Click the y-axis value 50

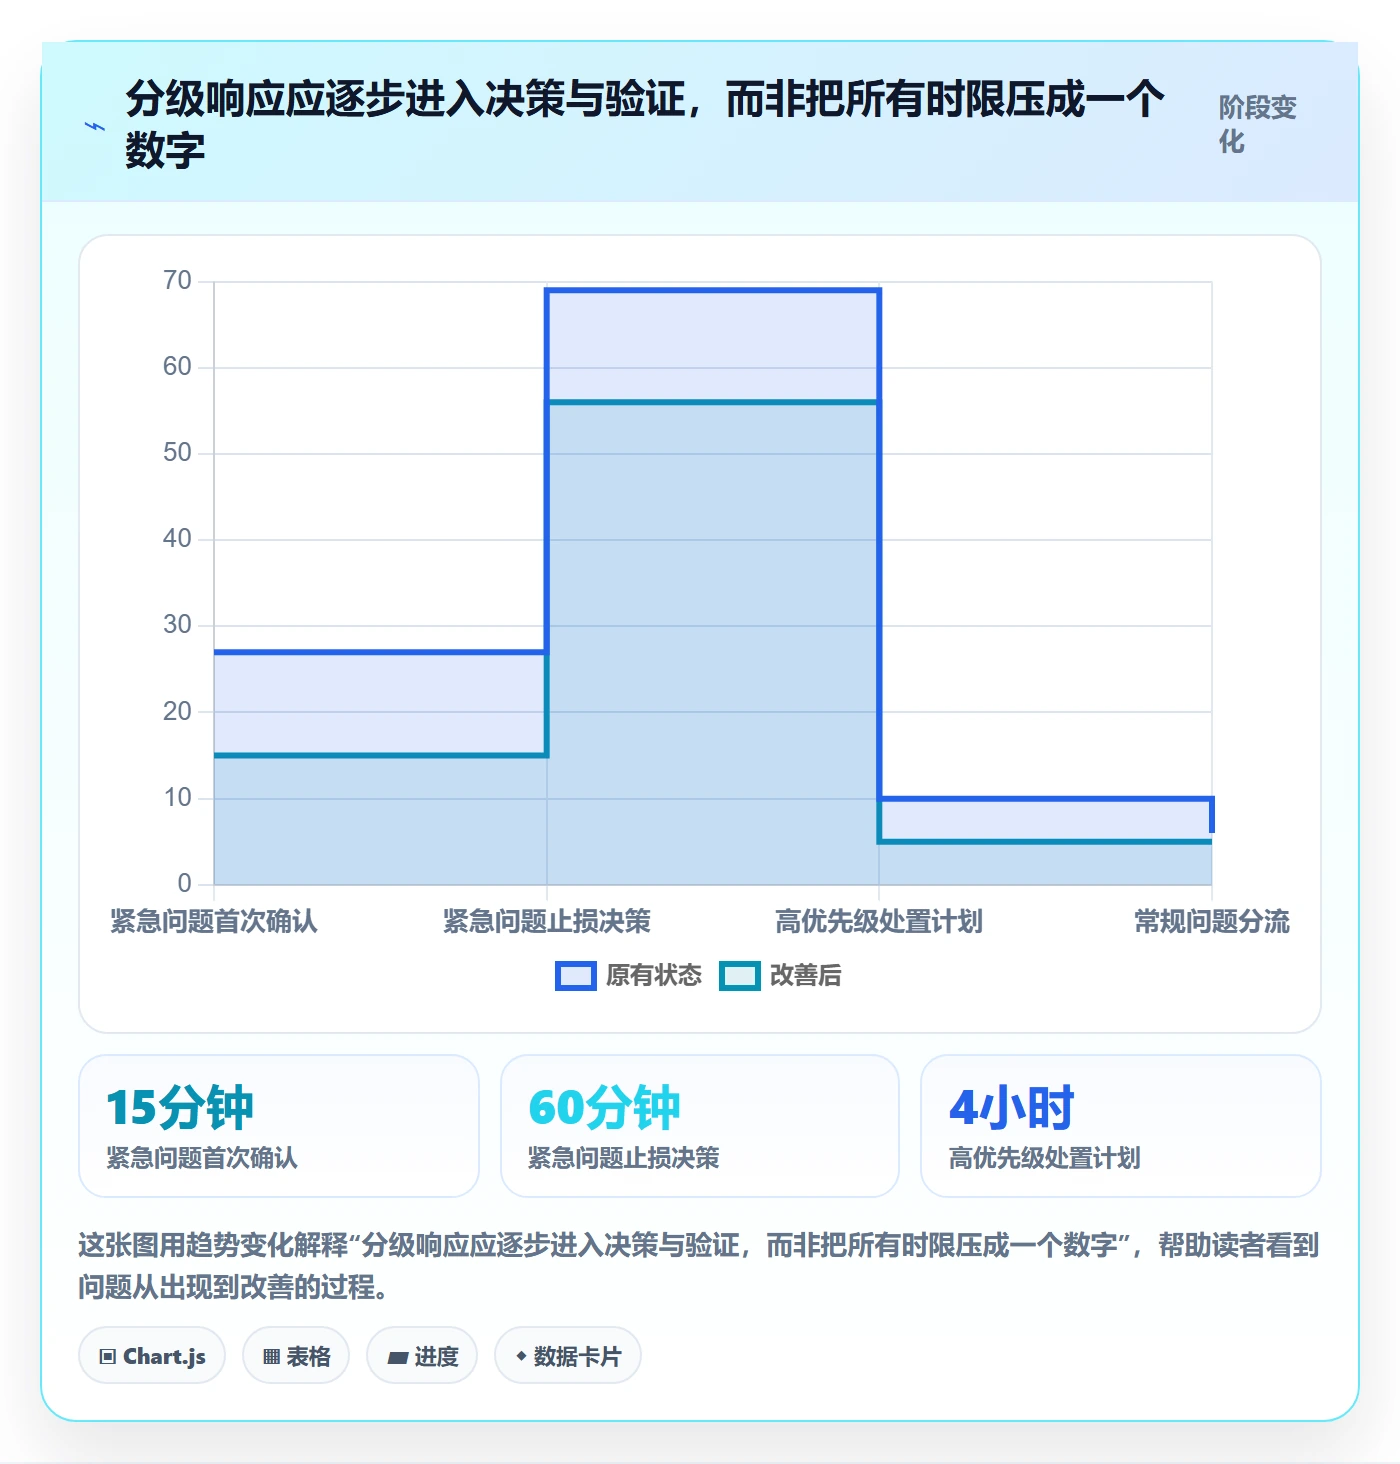(x=177, y=453)
